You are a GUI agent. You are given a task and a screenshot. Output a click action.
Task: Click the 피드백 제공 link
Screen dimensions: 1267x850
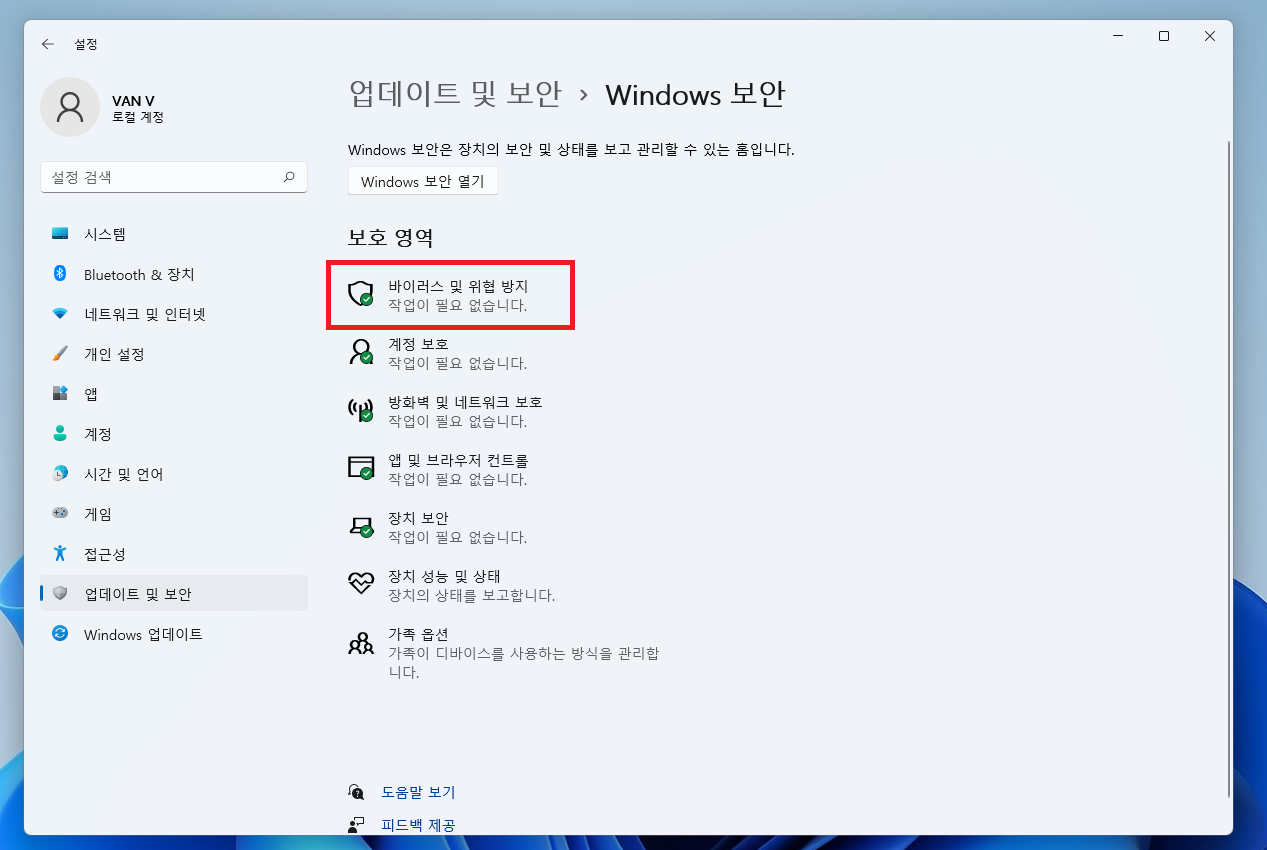(x=418, y=825)
